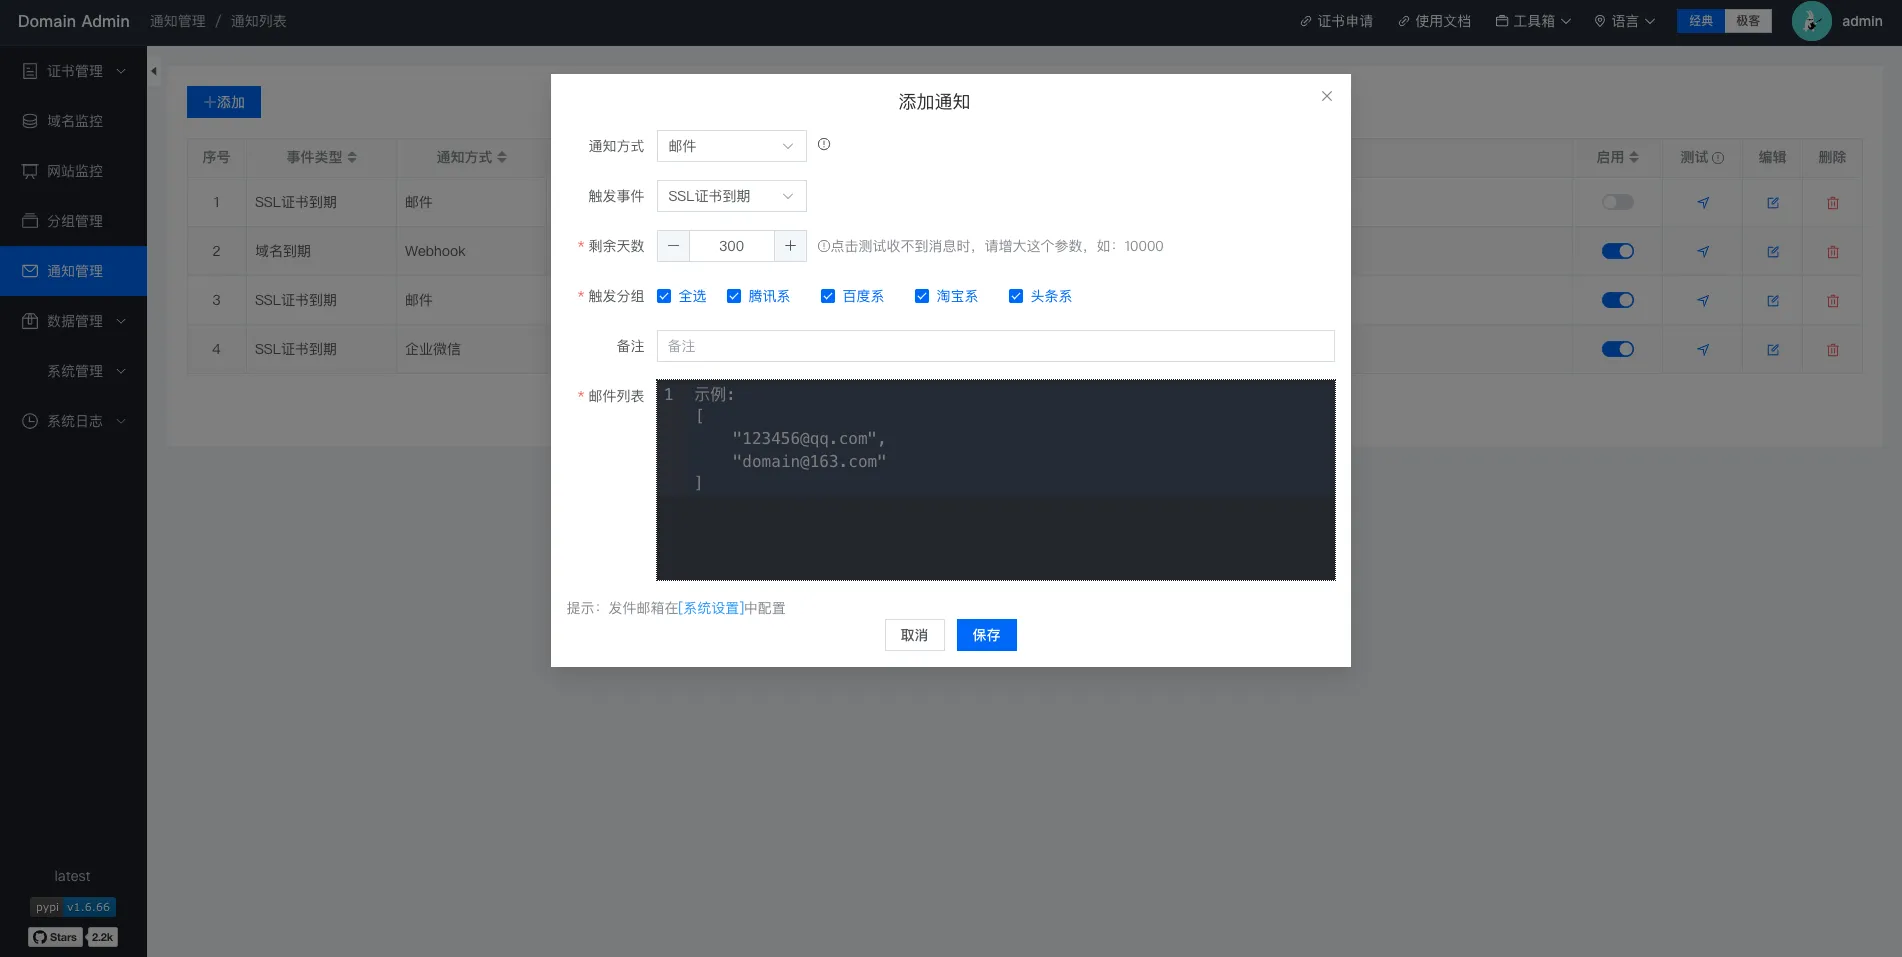Click the 证书申请 link in the header
Viewport: 1902px width, 957px height.
click(x=1336, y=21)
